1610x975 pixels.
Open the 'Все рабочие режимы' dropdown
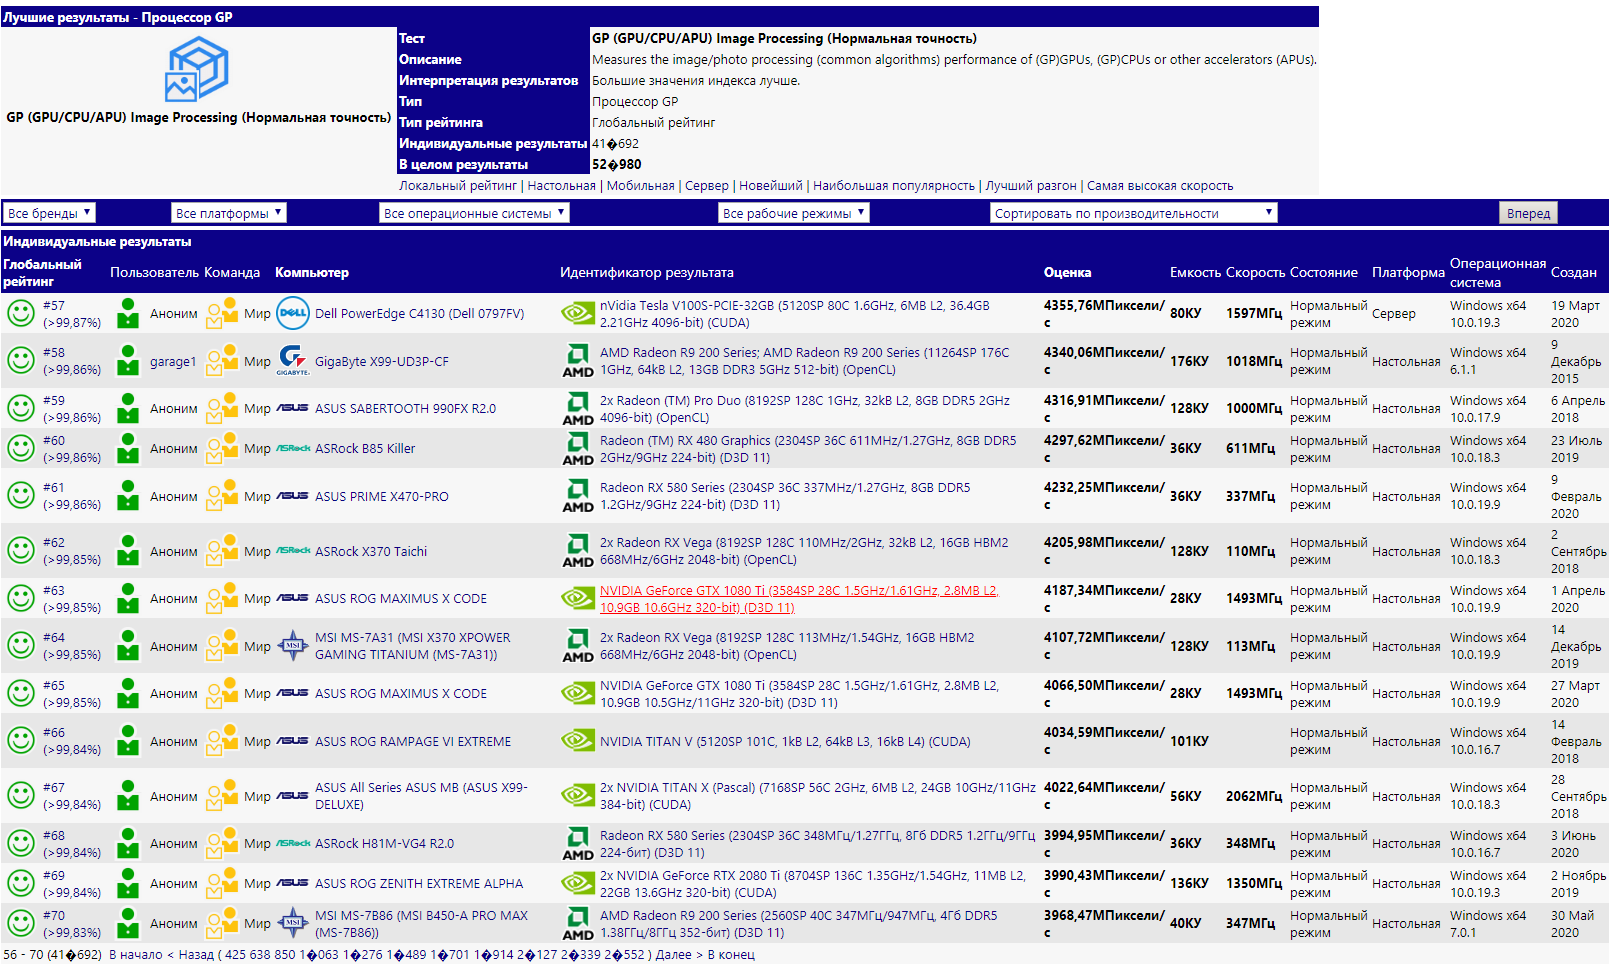(x=794, y=213)
